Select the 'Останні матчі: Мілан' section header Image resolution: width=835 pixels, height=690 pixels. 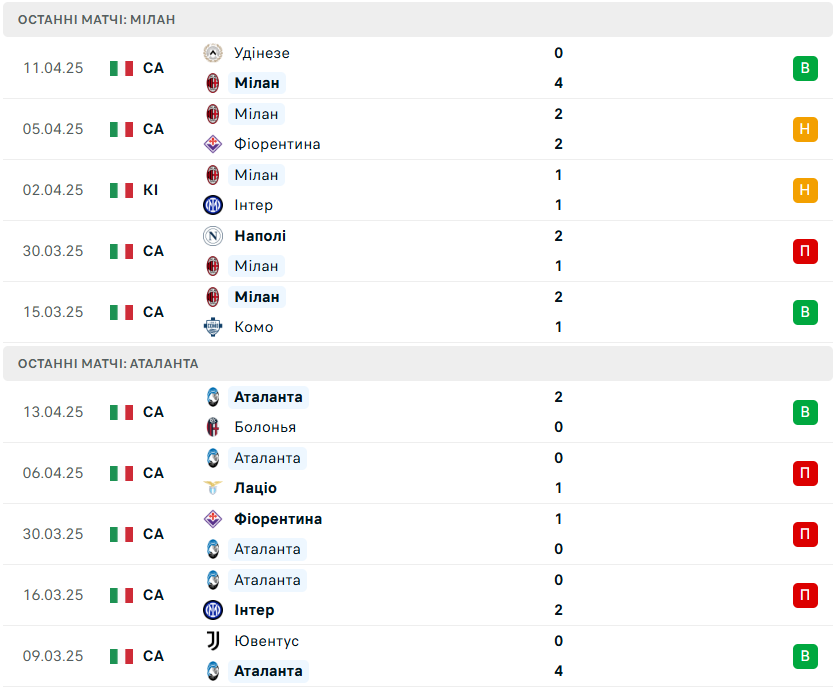pos(418,20)
